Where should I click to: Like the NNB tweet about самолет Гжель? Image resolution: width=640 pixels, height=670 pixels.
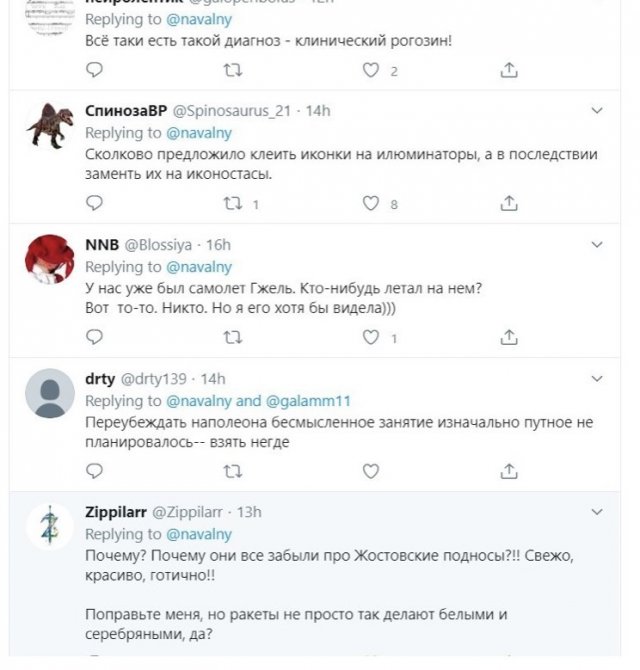(x=371, y=338)
